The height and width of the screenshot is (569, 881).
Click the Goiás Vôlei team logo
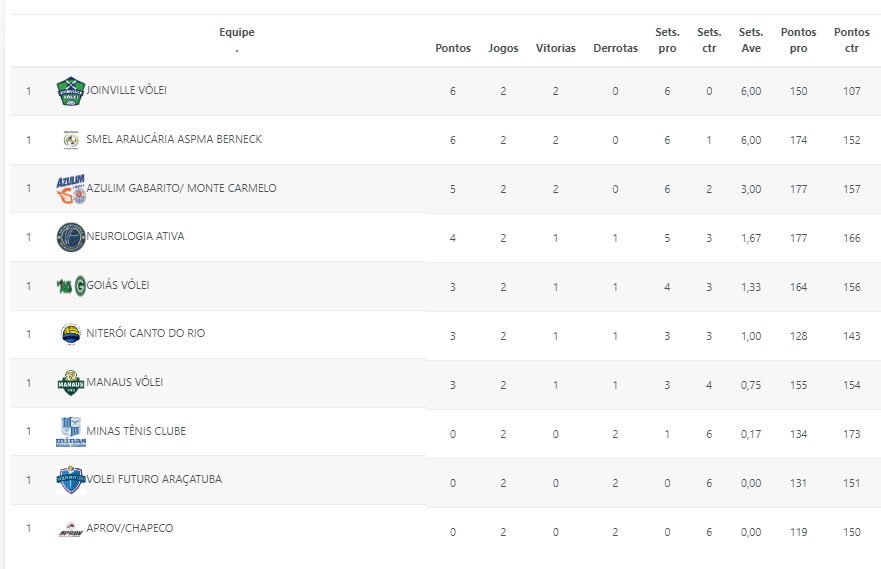(x=71, y=286)
